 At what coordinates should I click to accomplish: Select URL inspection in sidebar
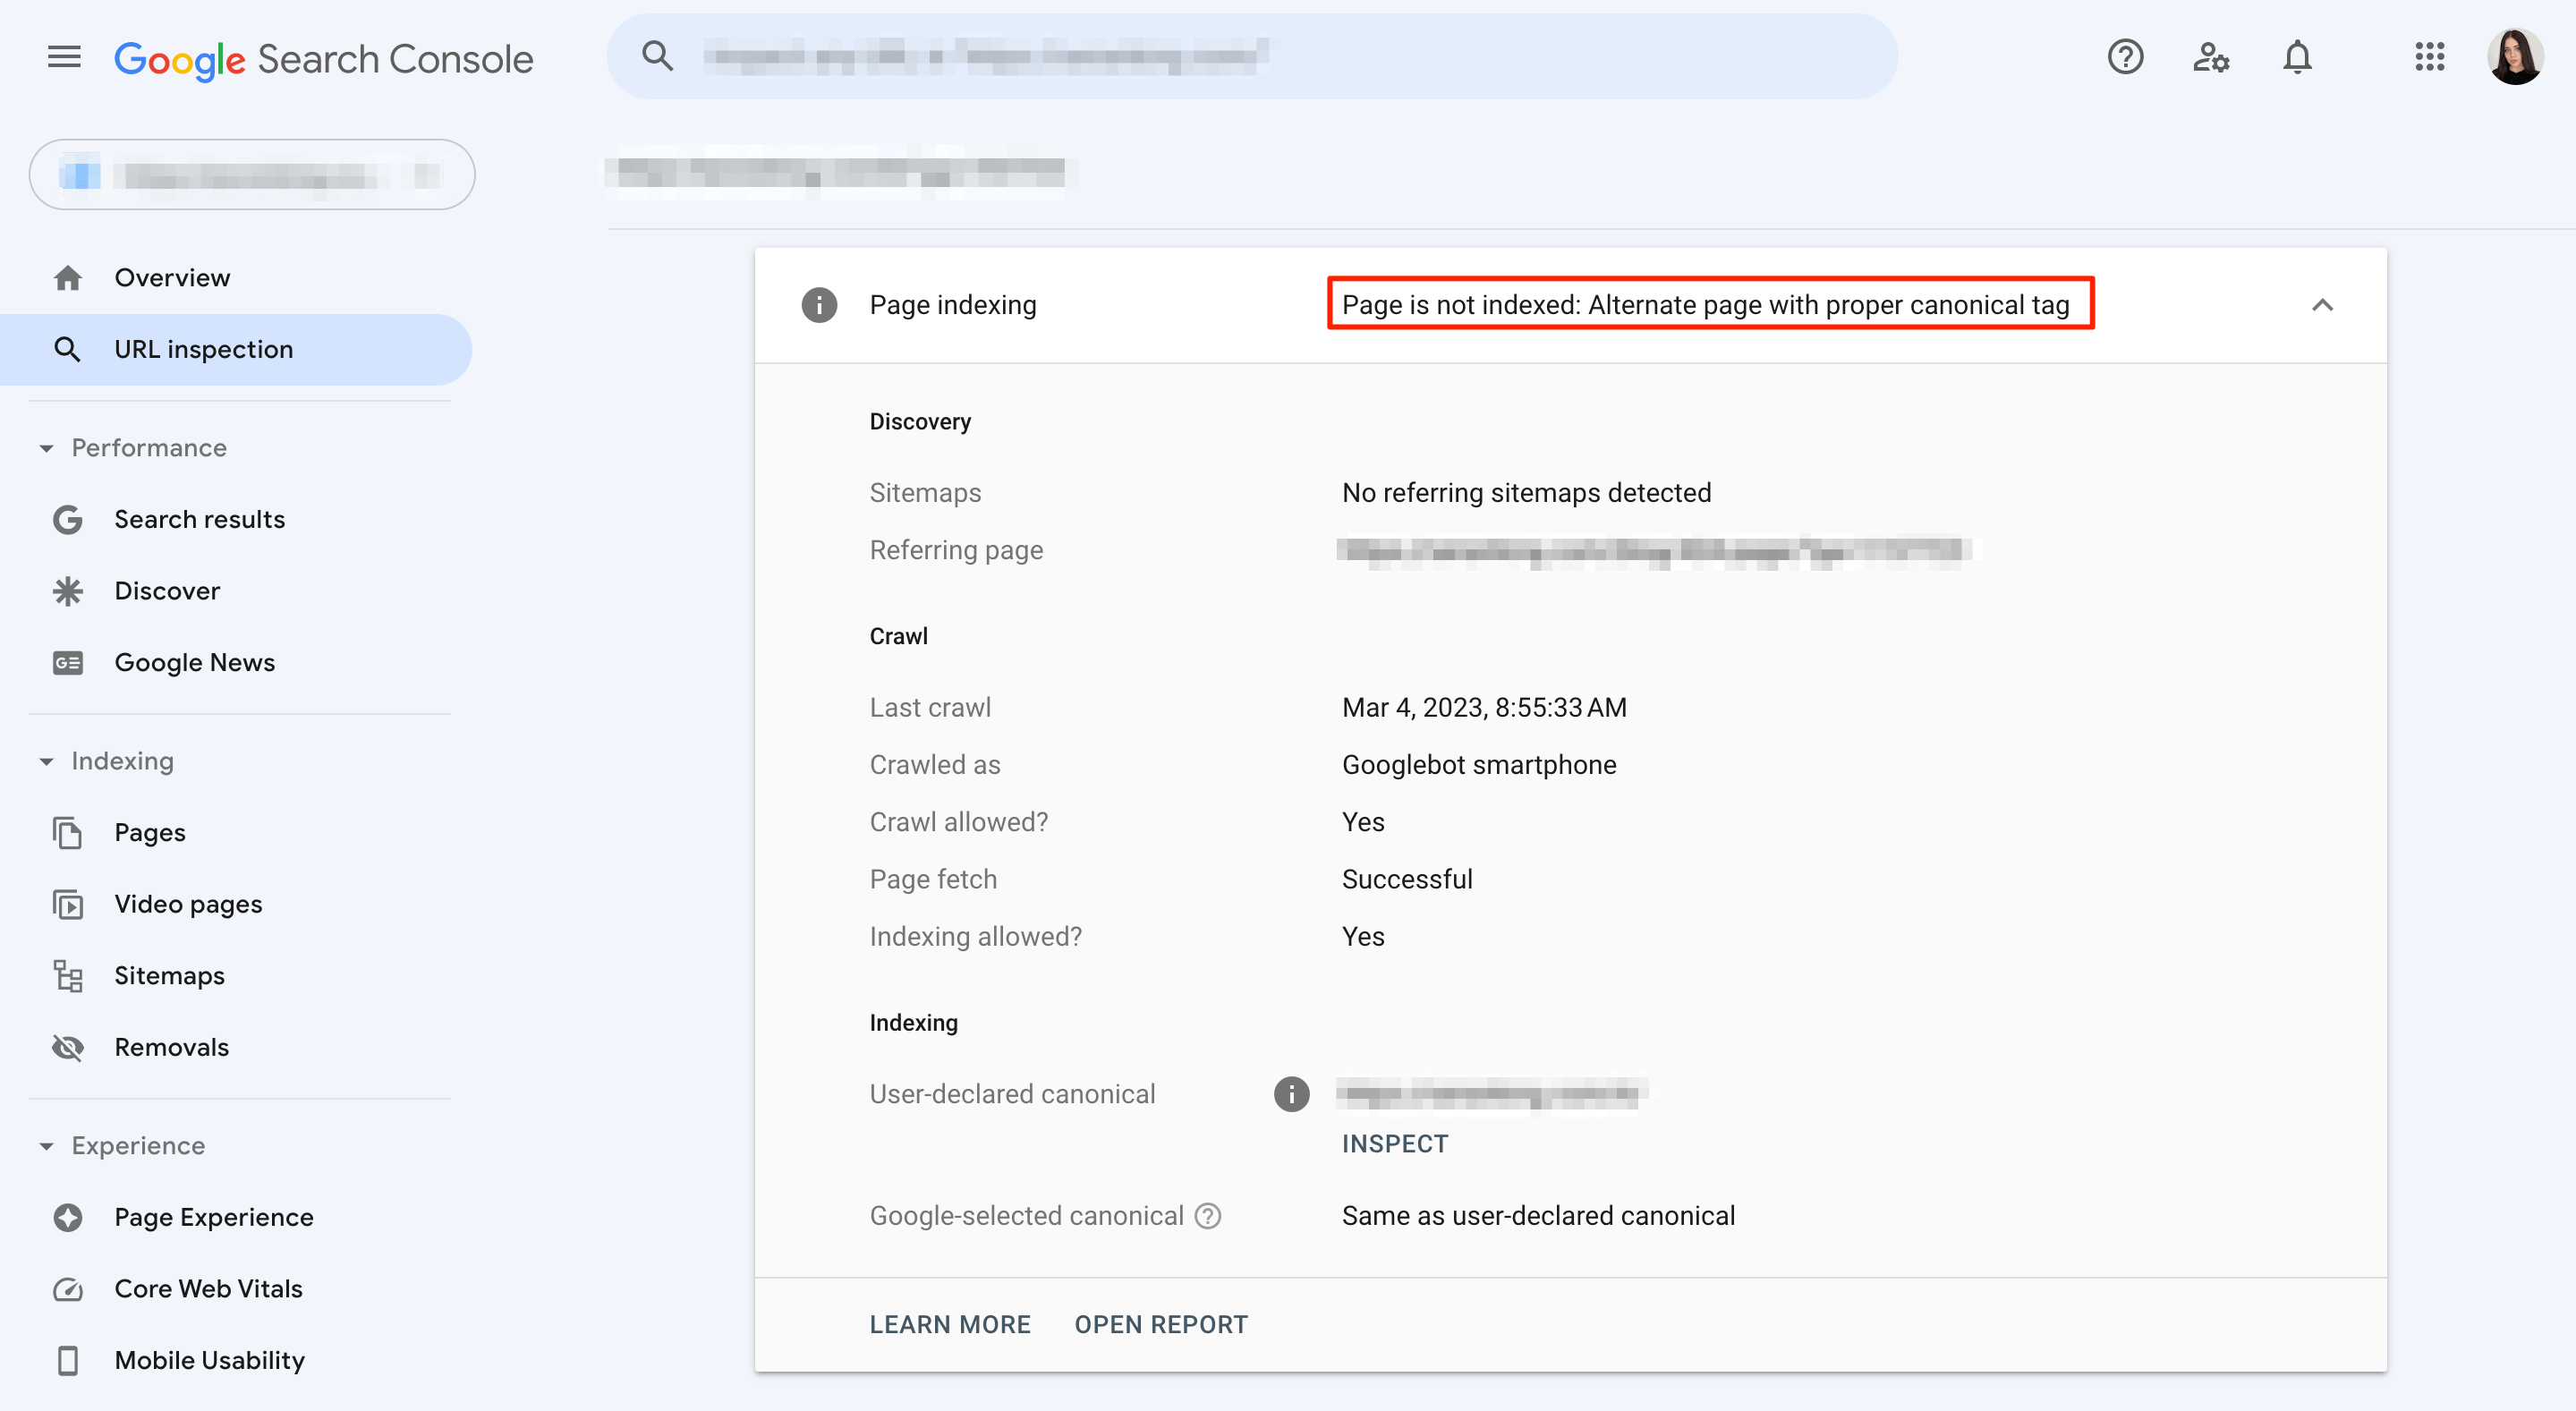[236, 350]
